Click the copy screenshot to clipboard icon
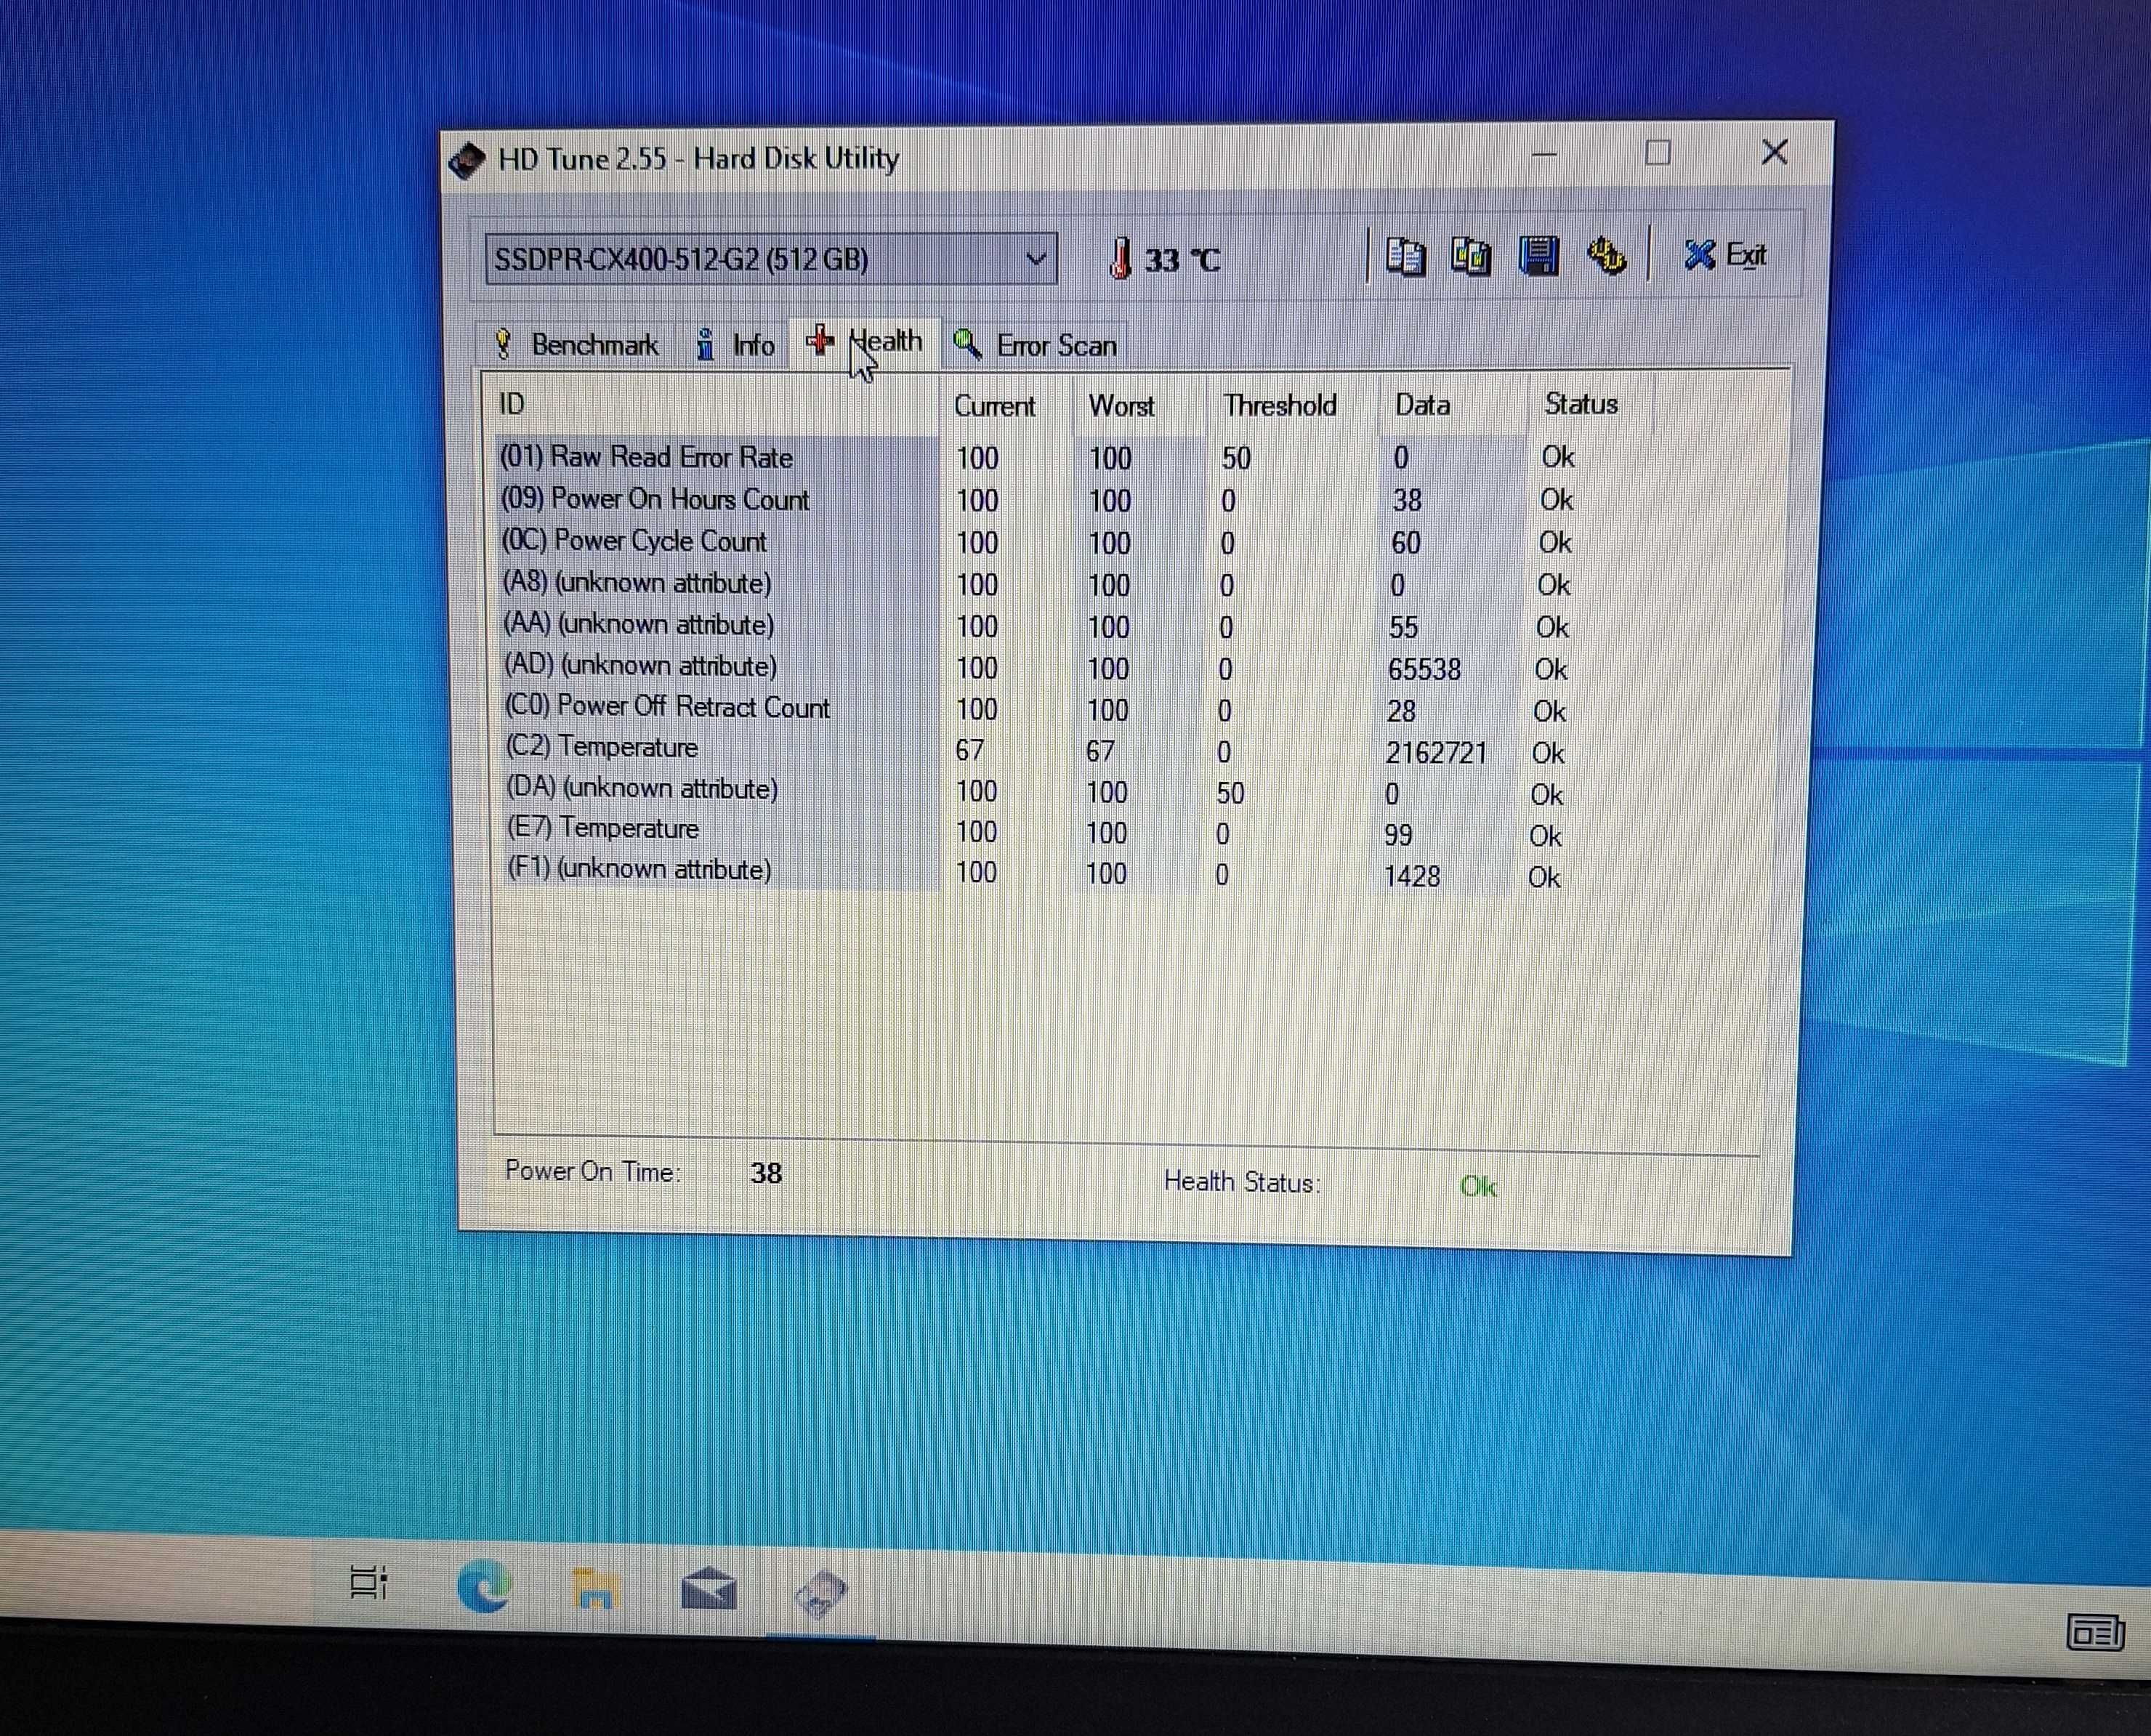2151x1736 pixels. 1470,257
